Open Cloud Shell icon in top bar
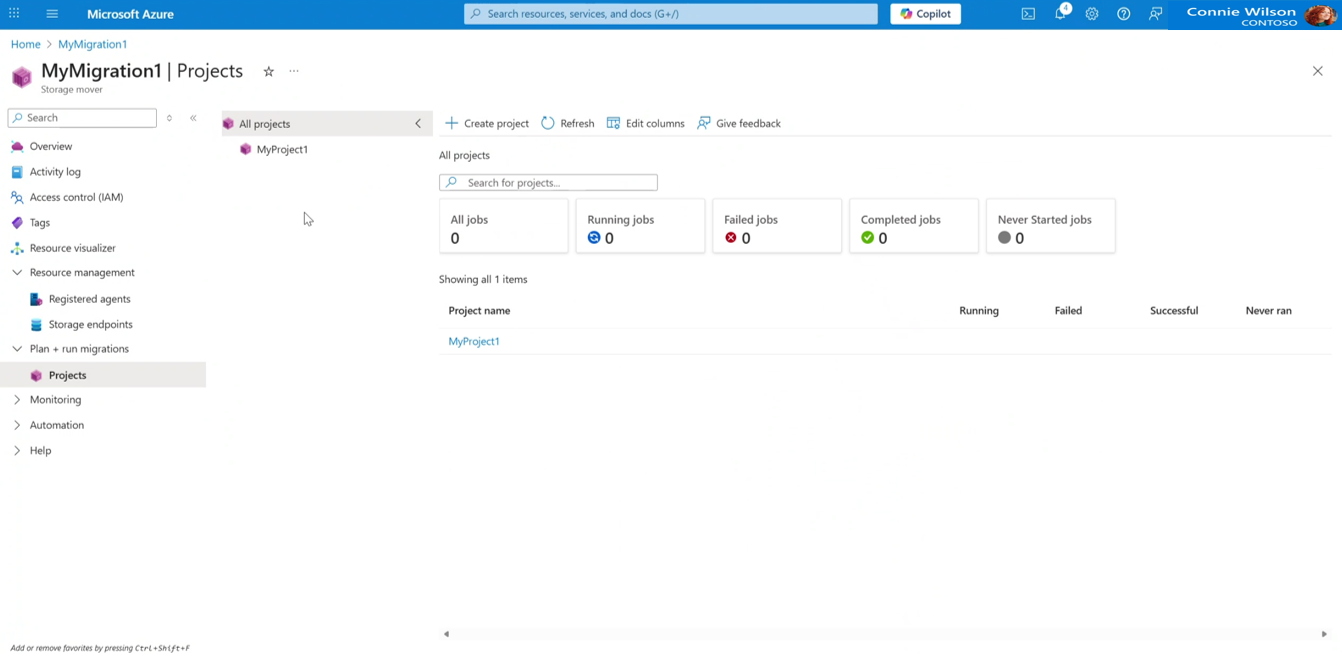The image size is (1342, 656). point(1028,14)
